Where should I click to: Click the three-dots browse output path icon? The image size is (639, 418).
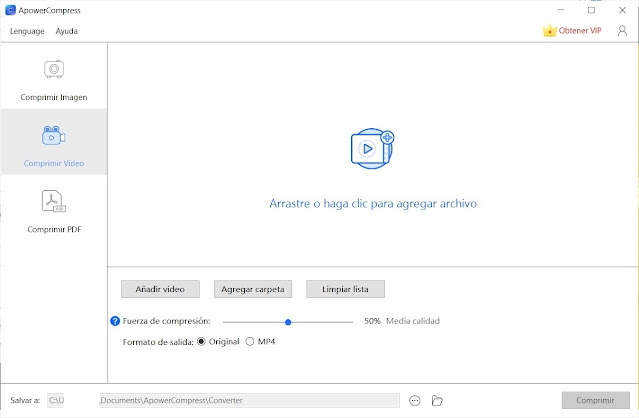click(x=414, y=400)
